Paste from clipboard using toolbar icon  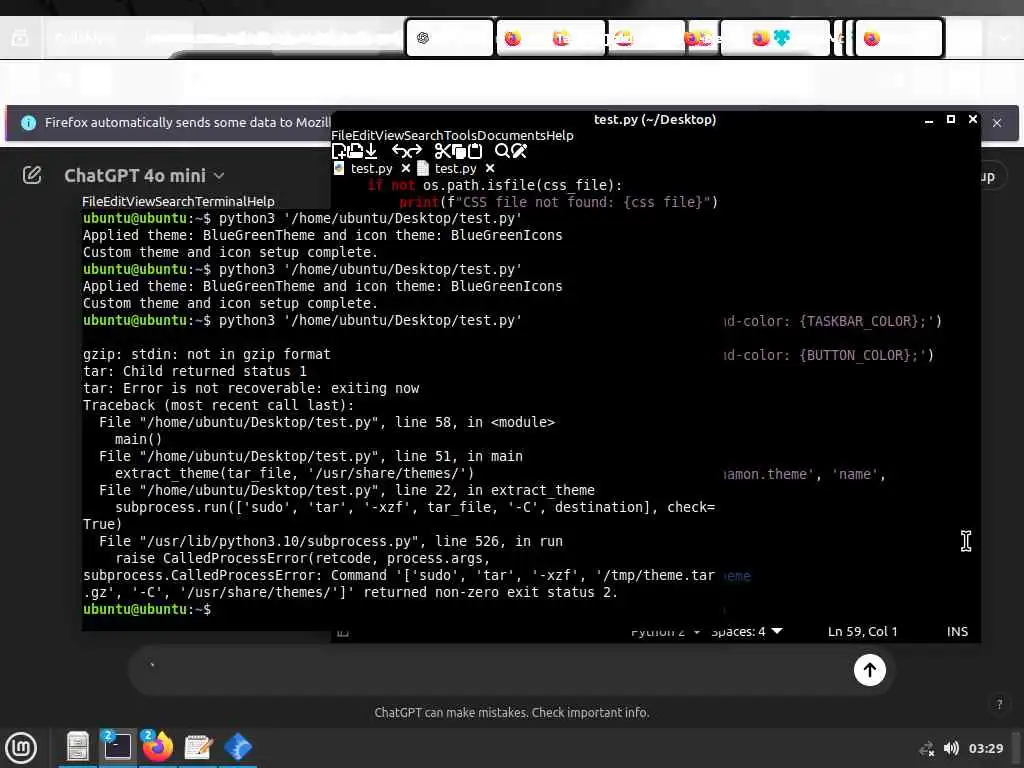[475, 152]
